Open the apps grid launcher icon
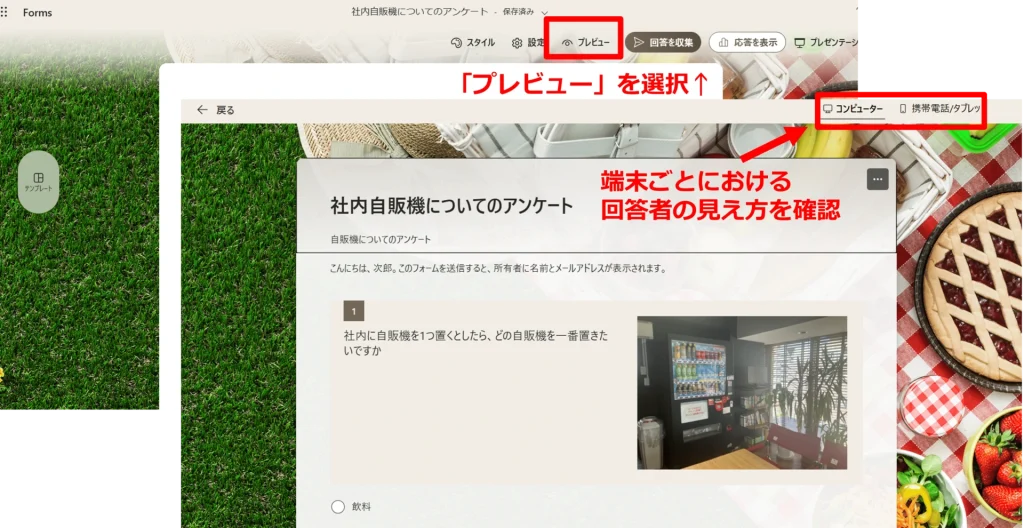Screen dimensions: 1024x528 4,12
